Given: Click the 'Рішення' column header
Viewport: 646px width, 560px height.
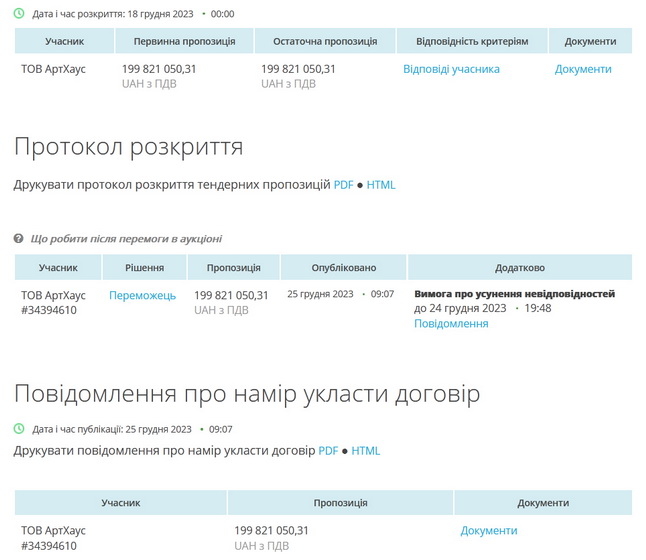Looking at the screenshot, I should pyautogui.click(x=144, y=268).
